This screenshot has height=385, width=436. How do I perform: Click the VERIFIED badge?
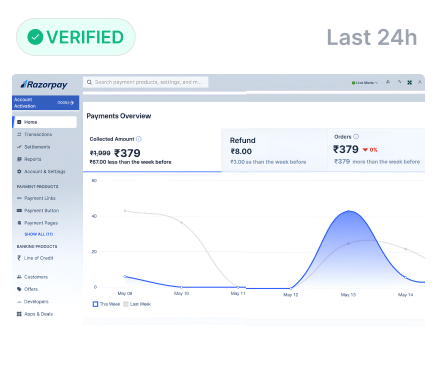point(76,37)
